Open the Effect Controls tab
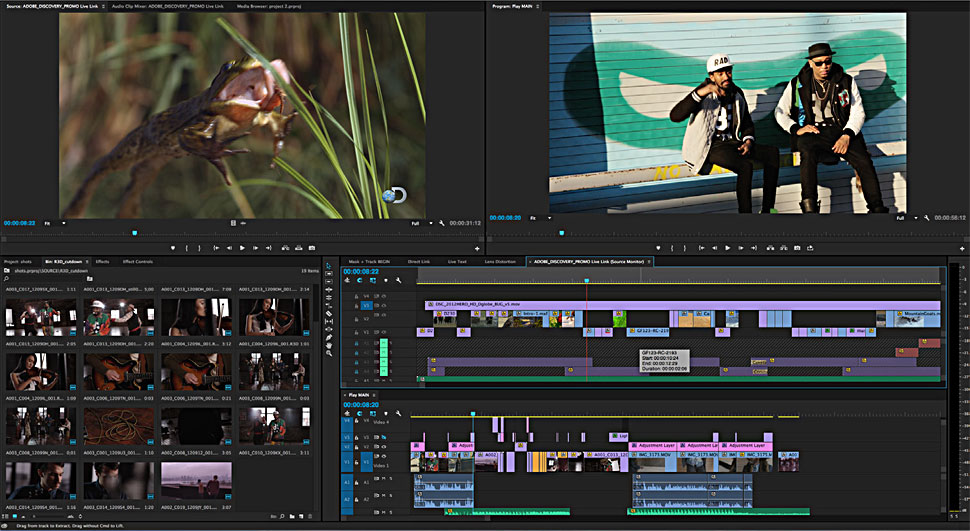The width and height of the screenshot is (970, 531). point(137,262)
